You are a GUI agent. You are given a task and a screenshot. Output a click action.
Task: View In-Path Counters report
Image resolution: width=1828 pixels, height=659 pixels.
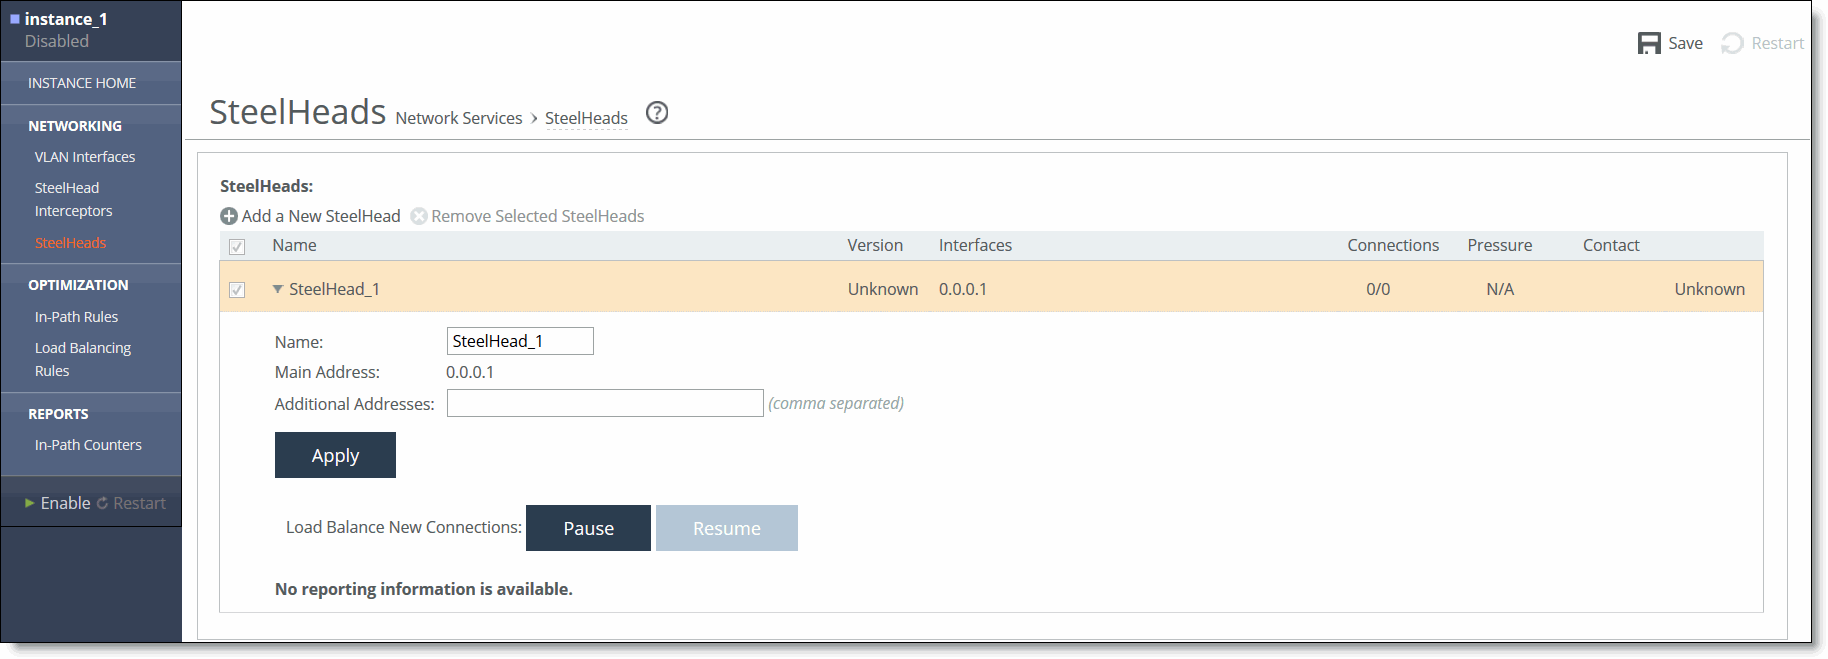coord(88,445)
